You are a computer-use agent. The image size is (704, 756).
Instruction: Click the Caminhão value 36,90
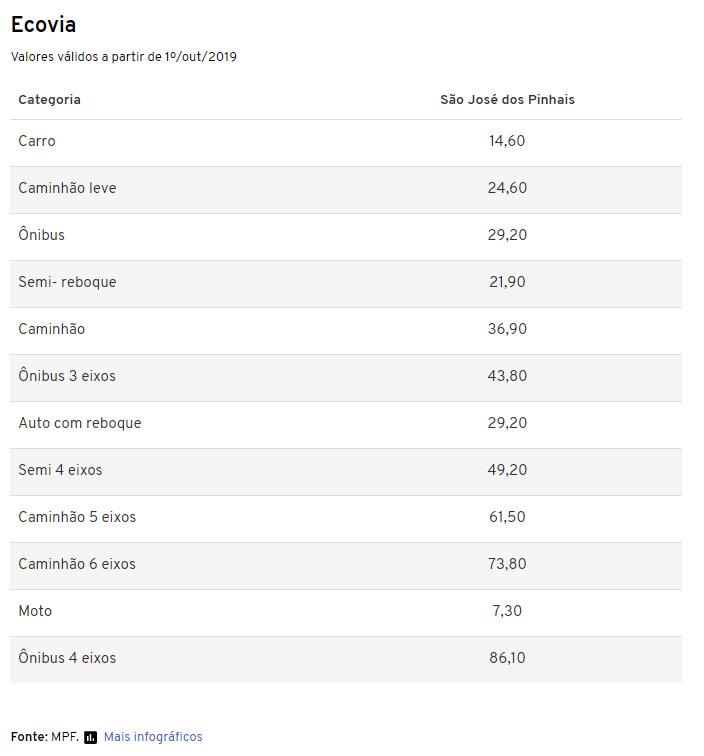click(x=507, y=329)
